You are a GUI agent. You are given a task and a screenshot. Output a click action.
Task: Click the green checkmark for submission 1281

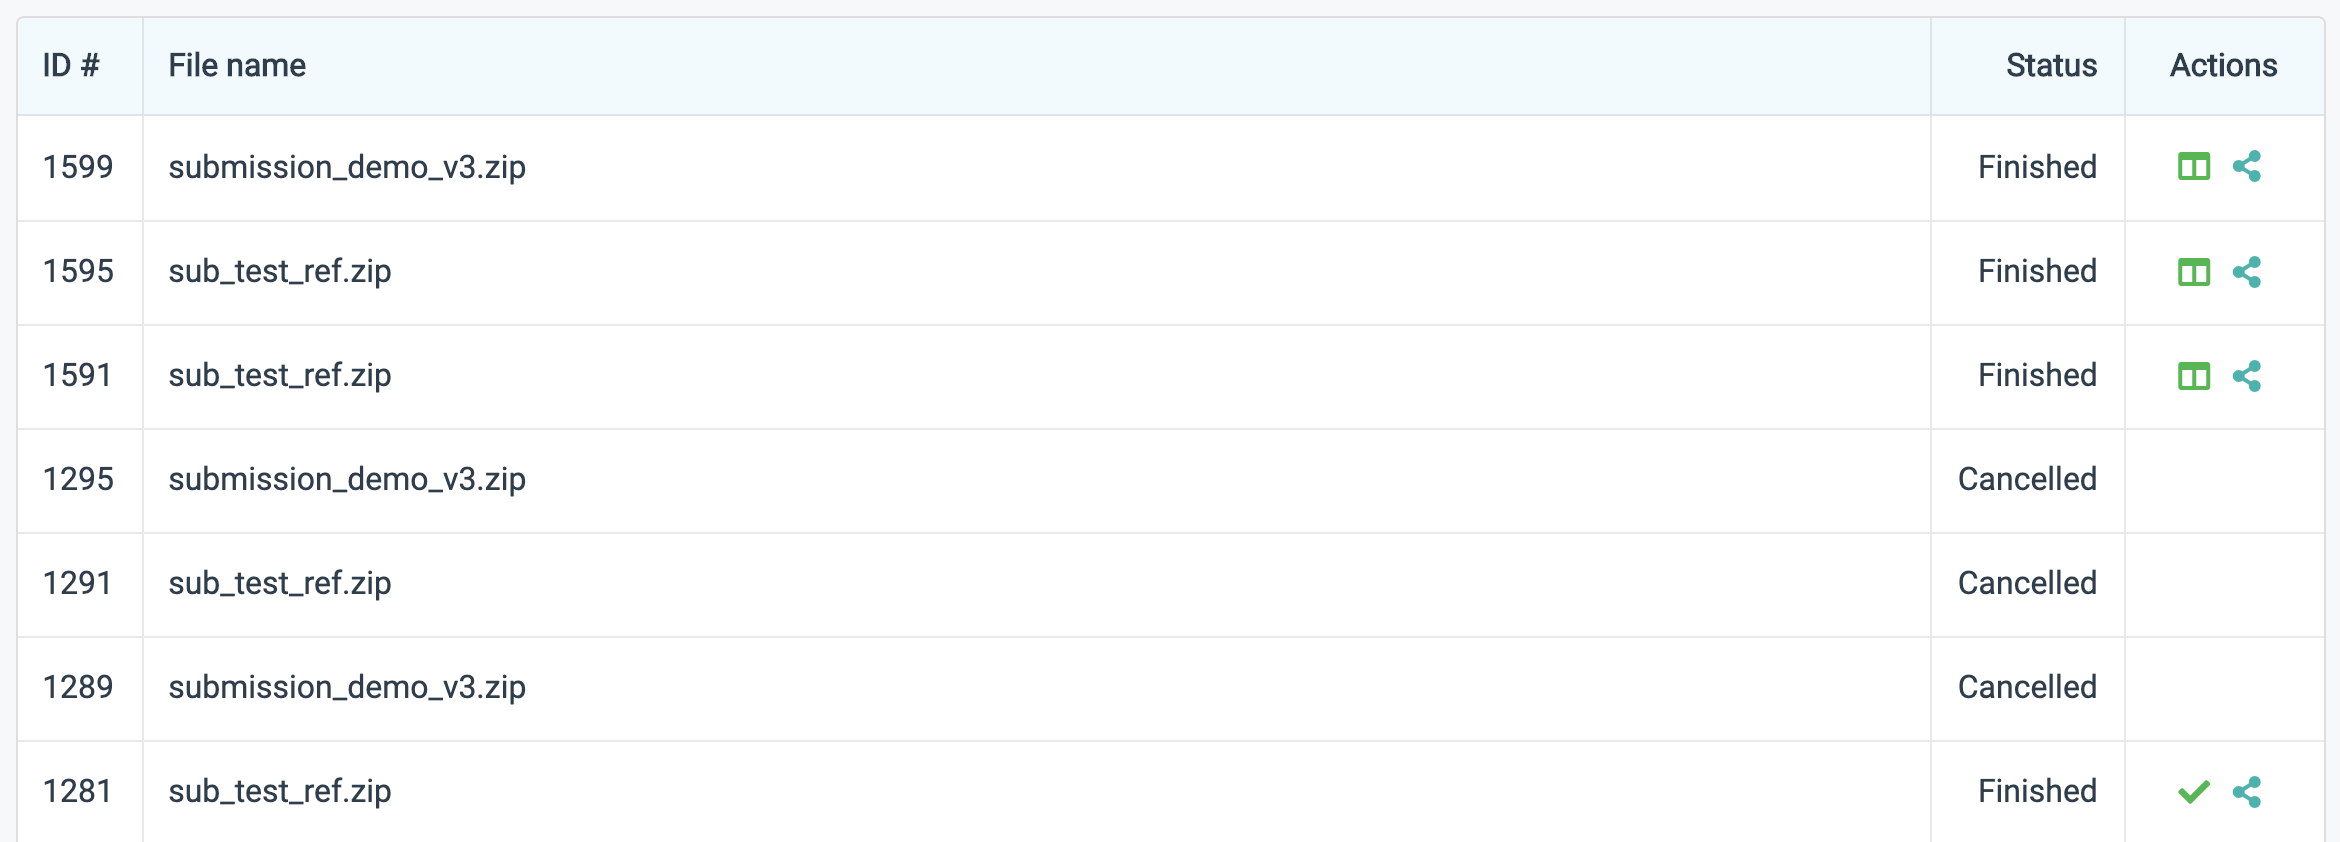pos(2194,791)
